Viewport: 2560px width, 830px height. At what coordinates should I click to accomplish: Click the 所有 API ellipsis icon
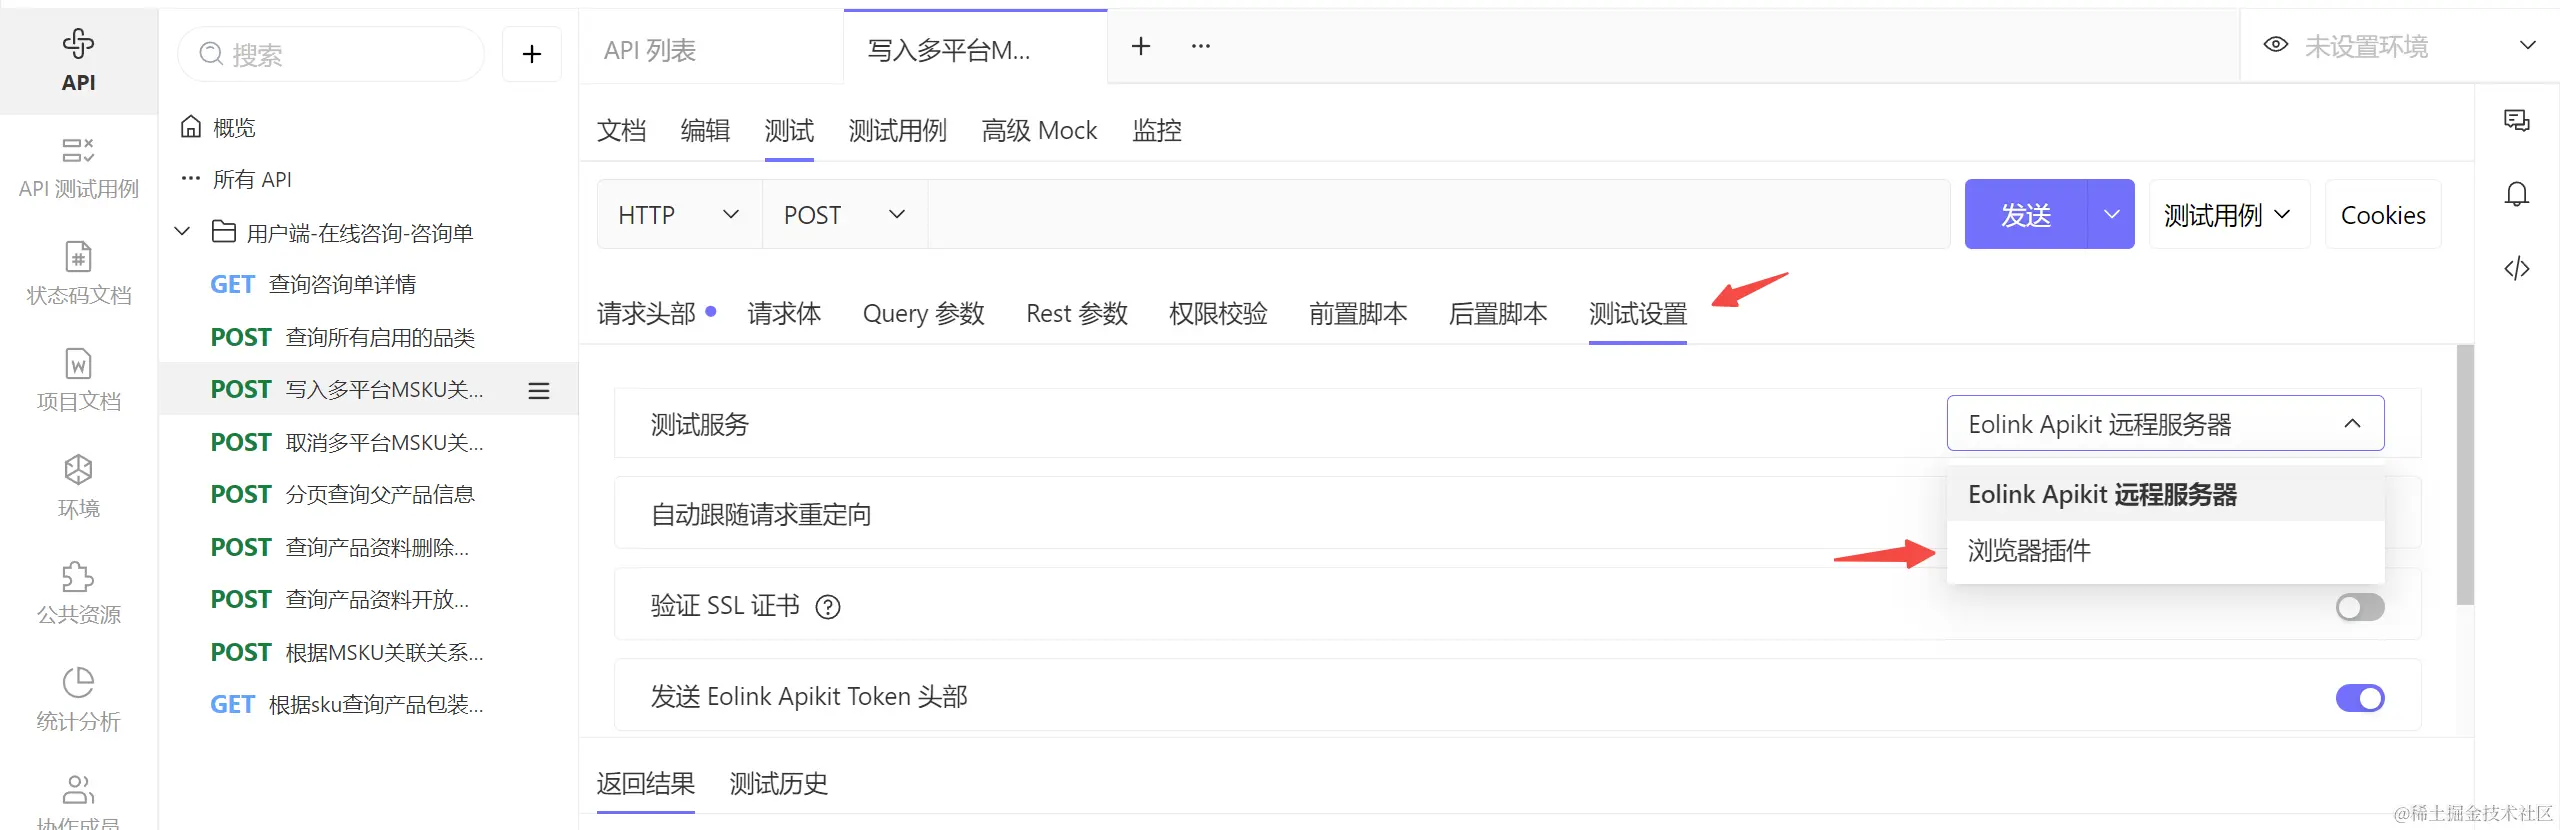pos(190,178)
